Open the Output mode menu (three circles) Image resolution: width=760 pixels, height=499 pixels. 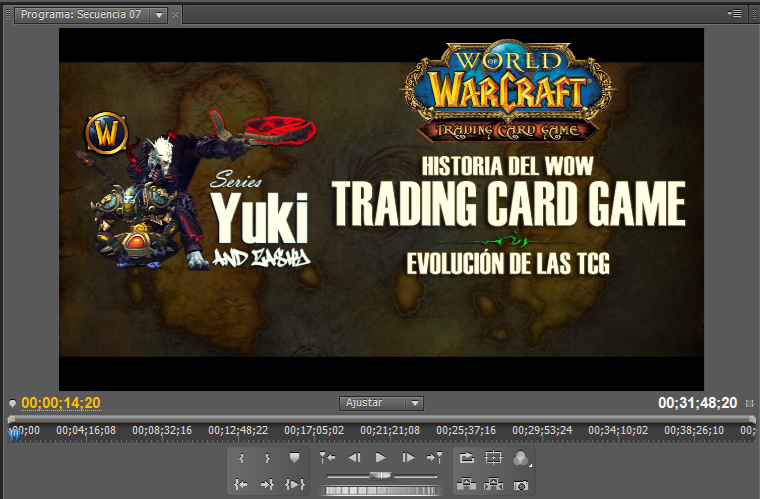point(521,458)
